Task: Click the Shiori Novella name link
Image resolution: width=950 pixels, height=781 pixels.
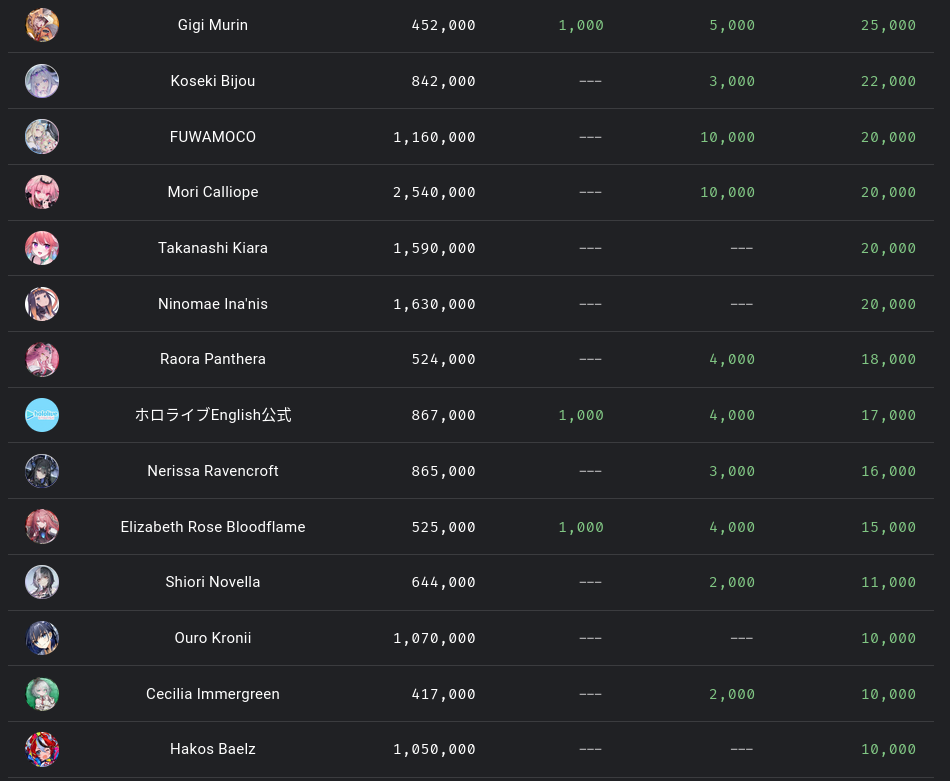Action: tap(213, 582)
